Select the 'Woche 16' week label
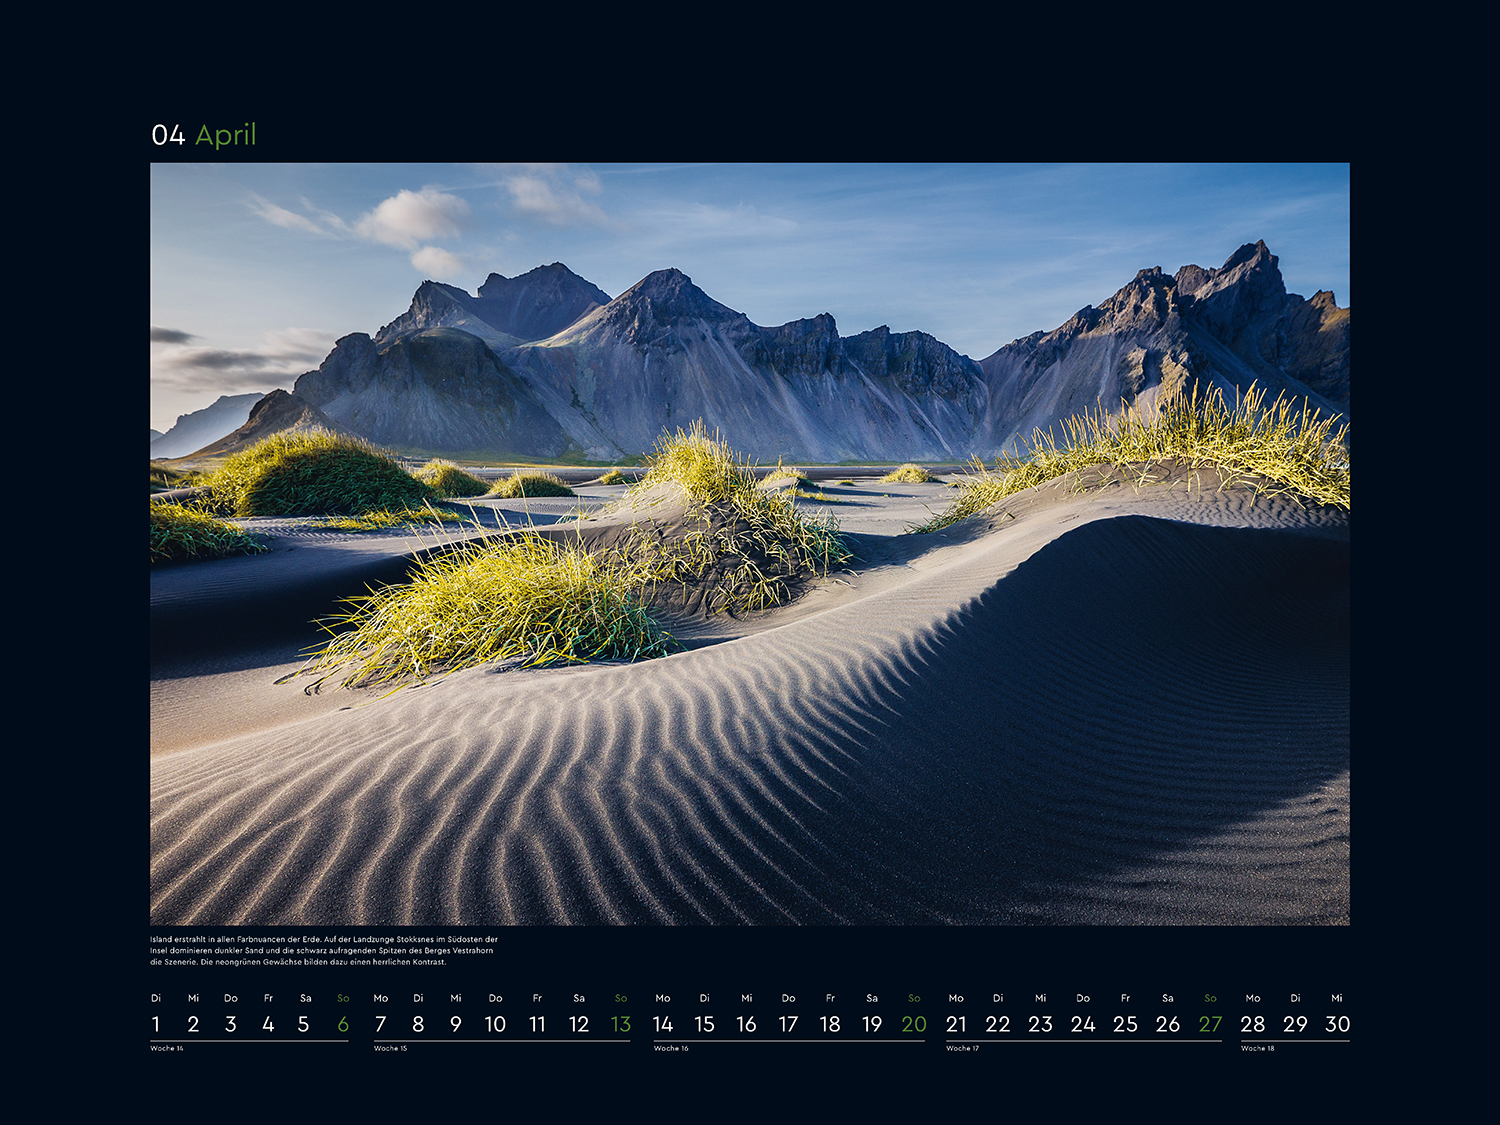The width and height of the screenshot is (1500, 1125). click(x=671, y=1049)
